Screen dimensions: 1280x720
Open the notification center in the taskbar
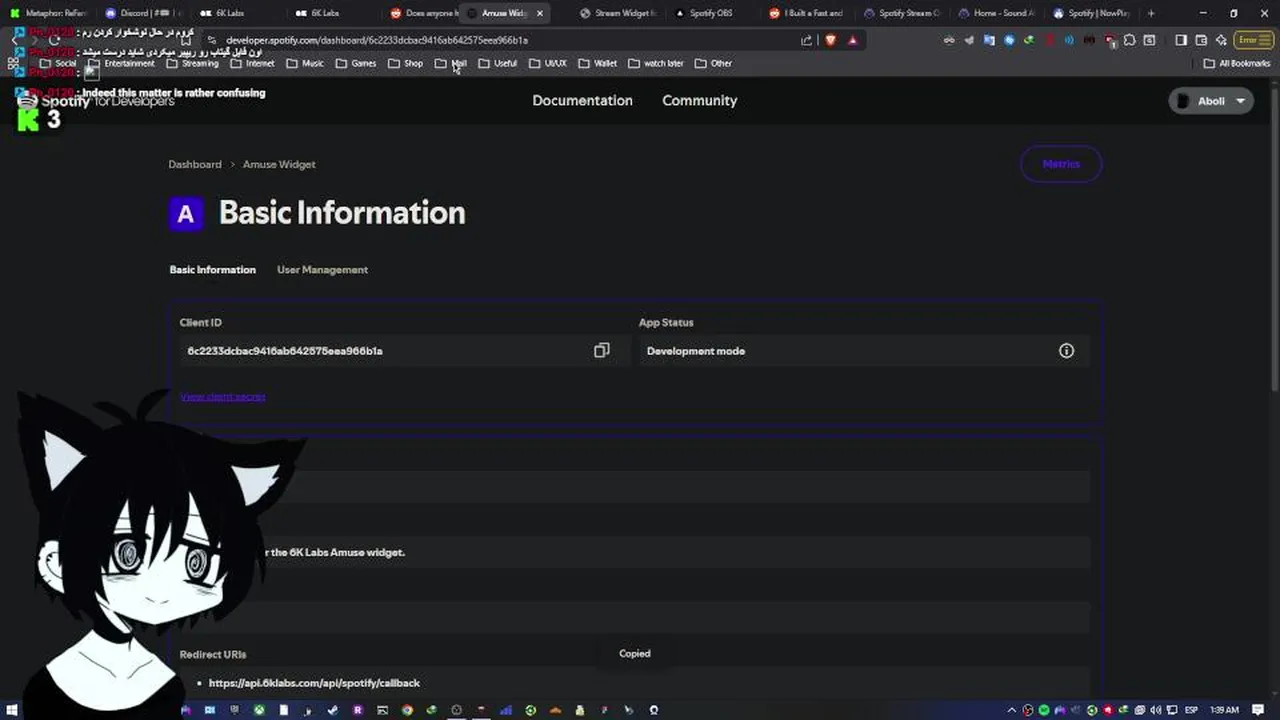click(1258, 710)
